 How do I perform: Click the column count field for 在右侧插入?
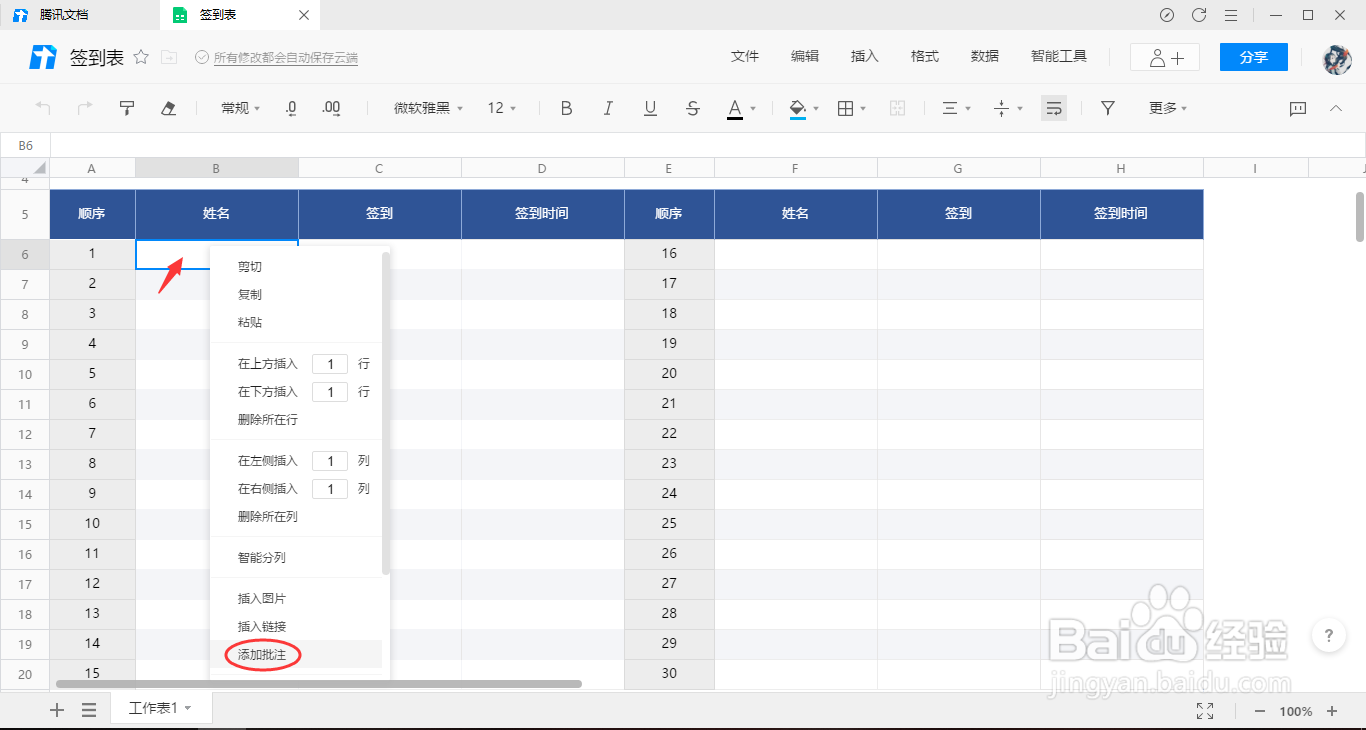point(330,489)
